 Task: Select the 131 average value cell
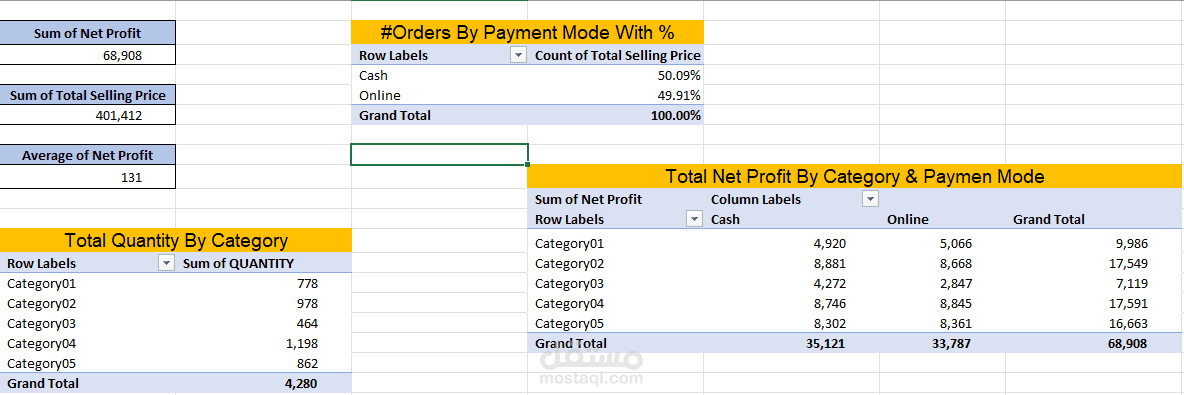click(x=88, y=177)
